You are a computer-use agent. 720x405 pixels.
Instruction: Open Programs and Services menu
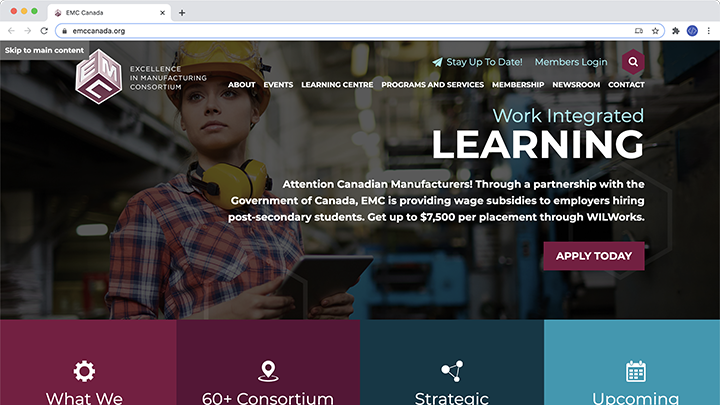tap(433, 84)
